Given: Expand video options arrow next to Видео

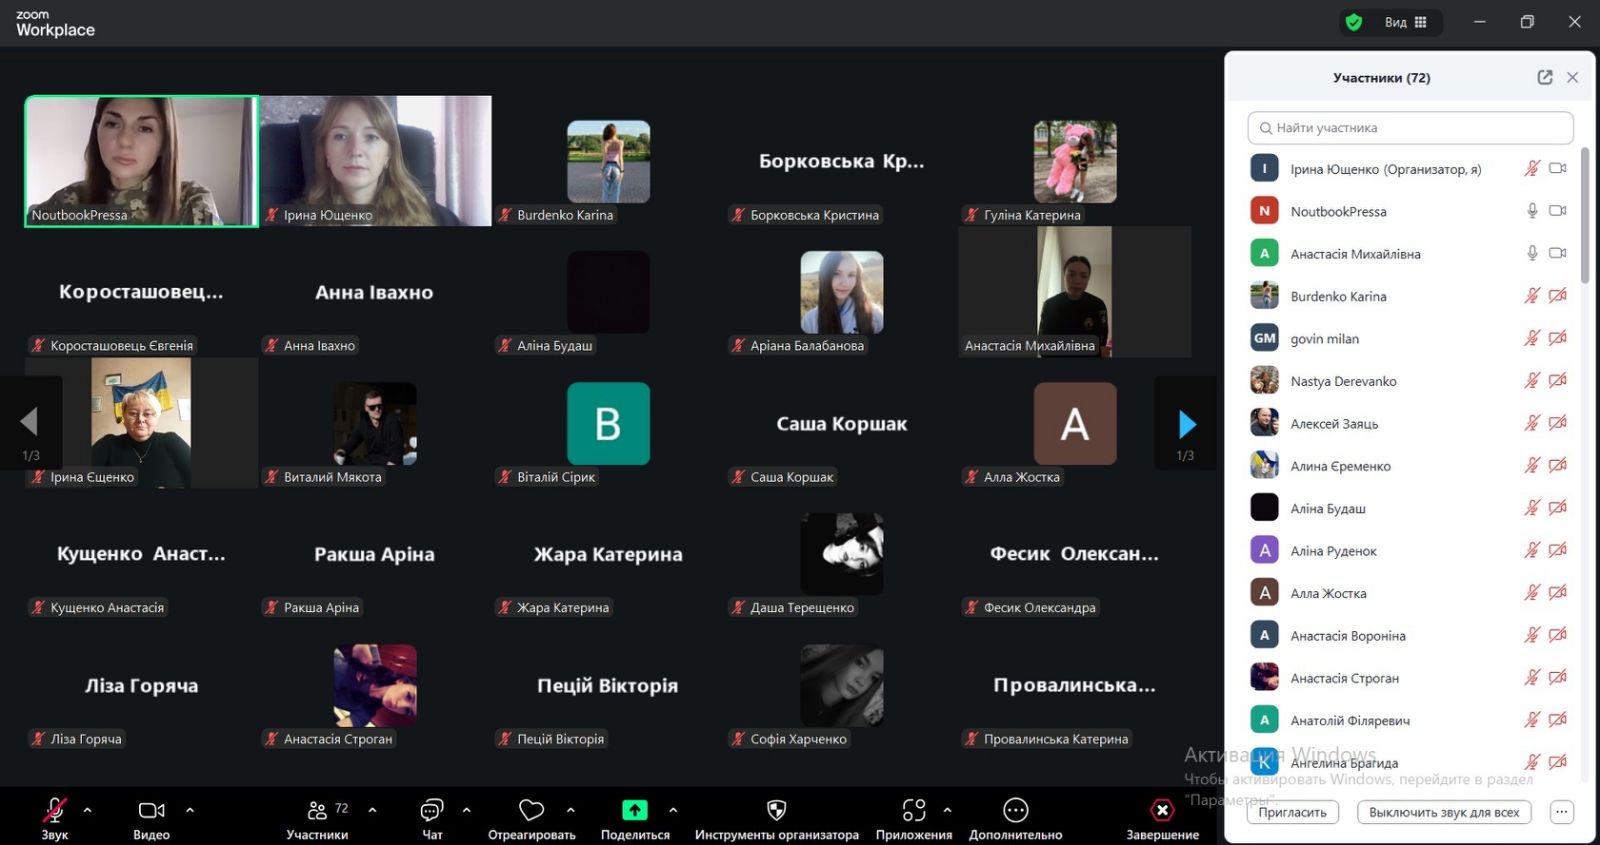Looking at the screenshot, I should [190, 810].
